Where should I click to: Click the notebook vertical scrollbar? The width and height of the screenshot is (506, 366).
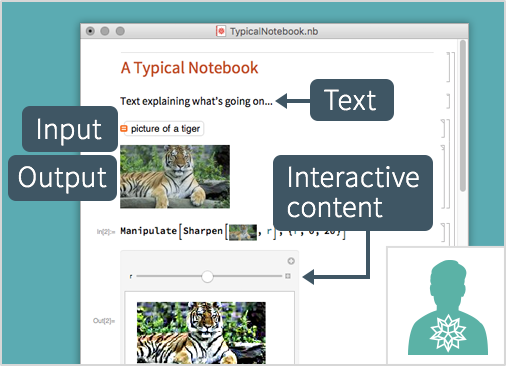(x=463, y=116)
